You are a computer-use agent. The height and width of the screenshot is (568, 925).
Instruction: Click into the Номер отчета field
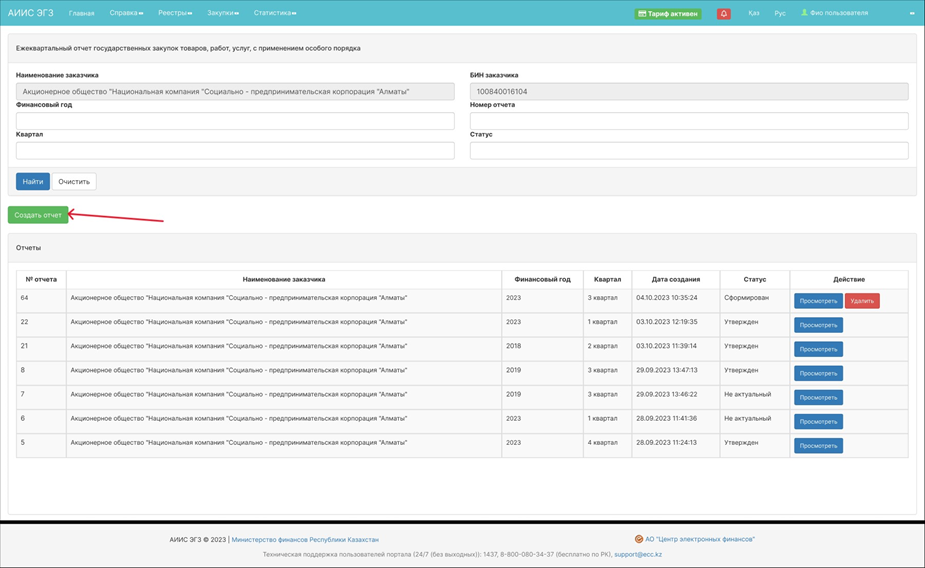point(689,120)
